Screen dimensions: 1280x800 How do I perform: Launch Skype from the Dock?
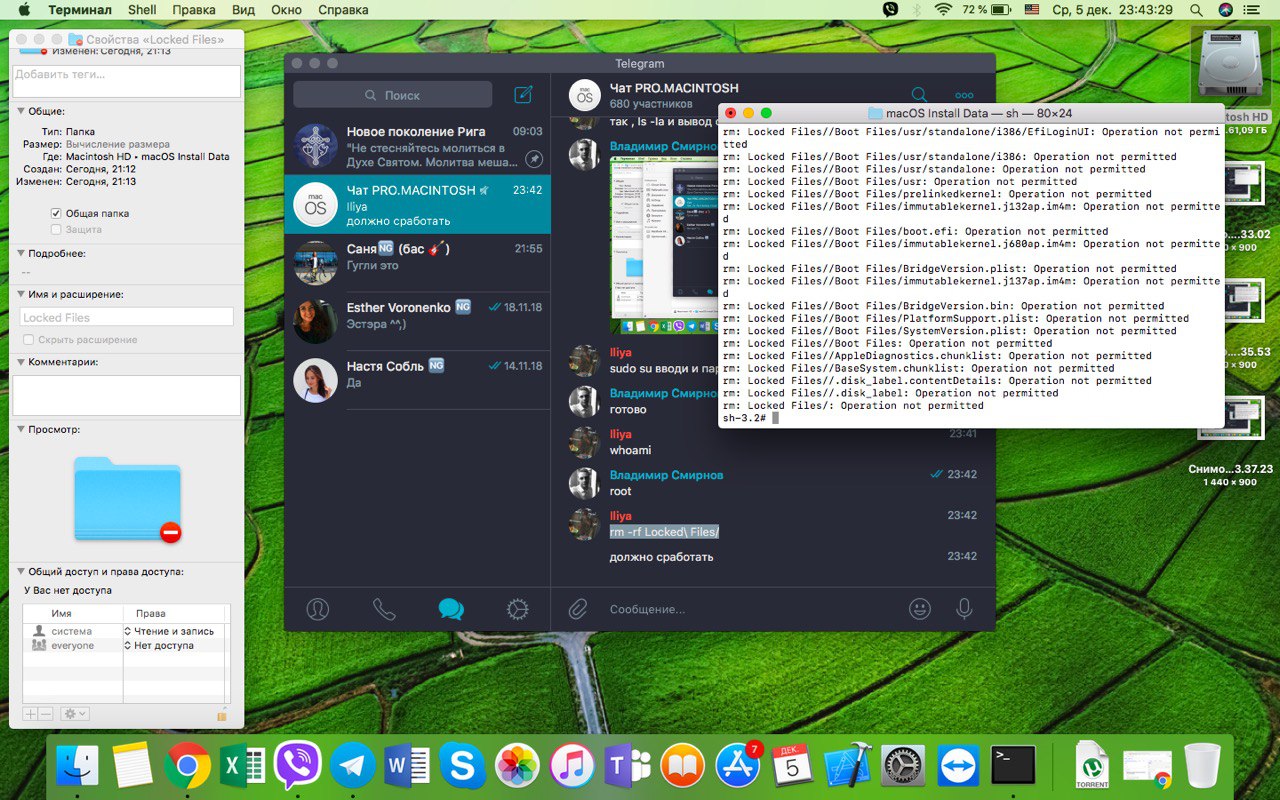click(462, 766)
